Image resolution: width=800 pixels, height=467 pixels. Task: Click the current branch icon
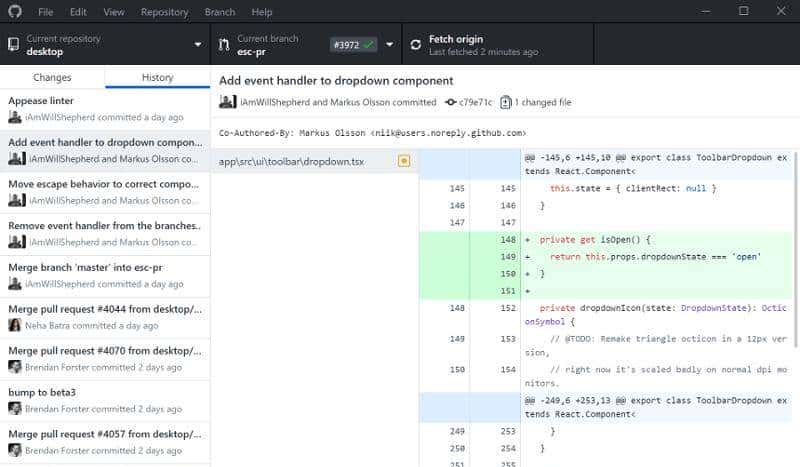224,45
